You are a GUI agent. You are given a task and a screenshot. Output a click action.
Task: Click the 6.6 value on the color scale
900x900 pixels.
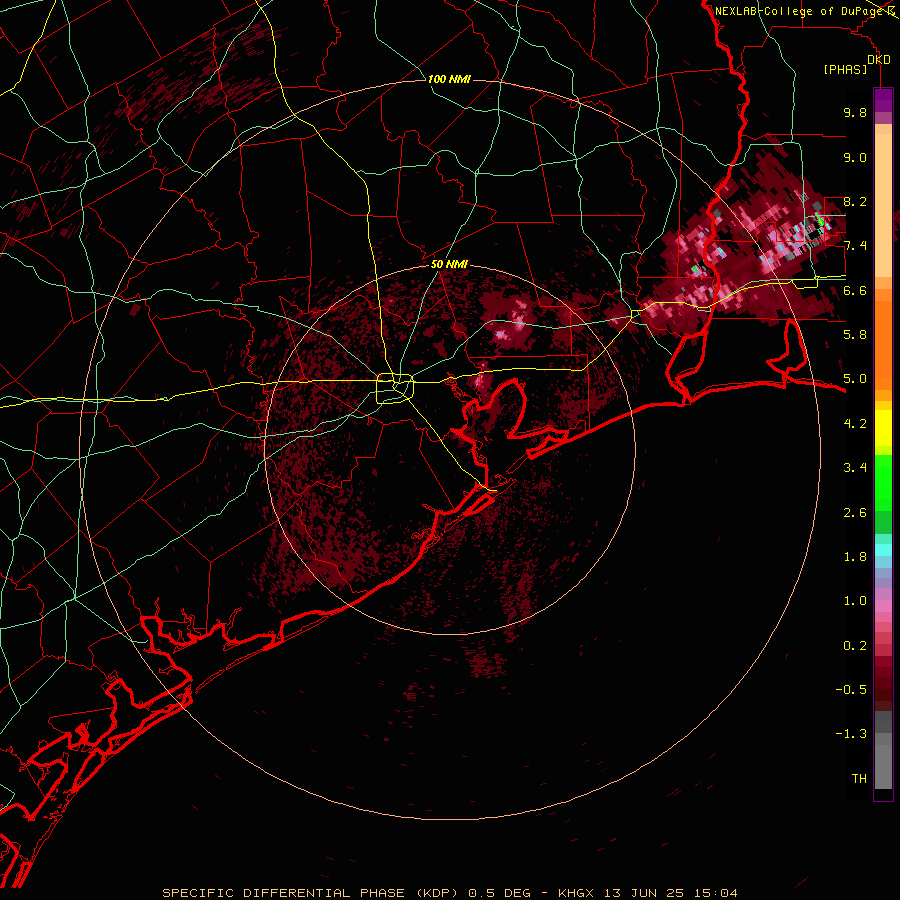click(x=855, y=290)
